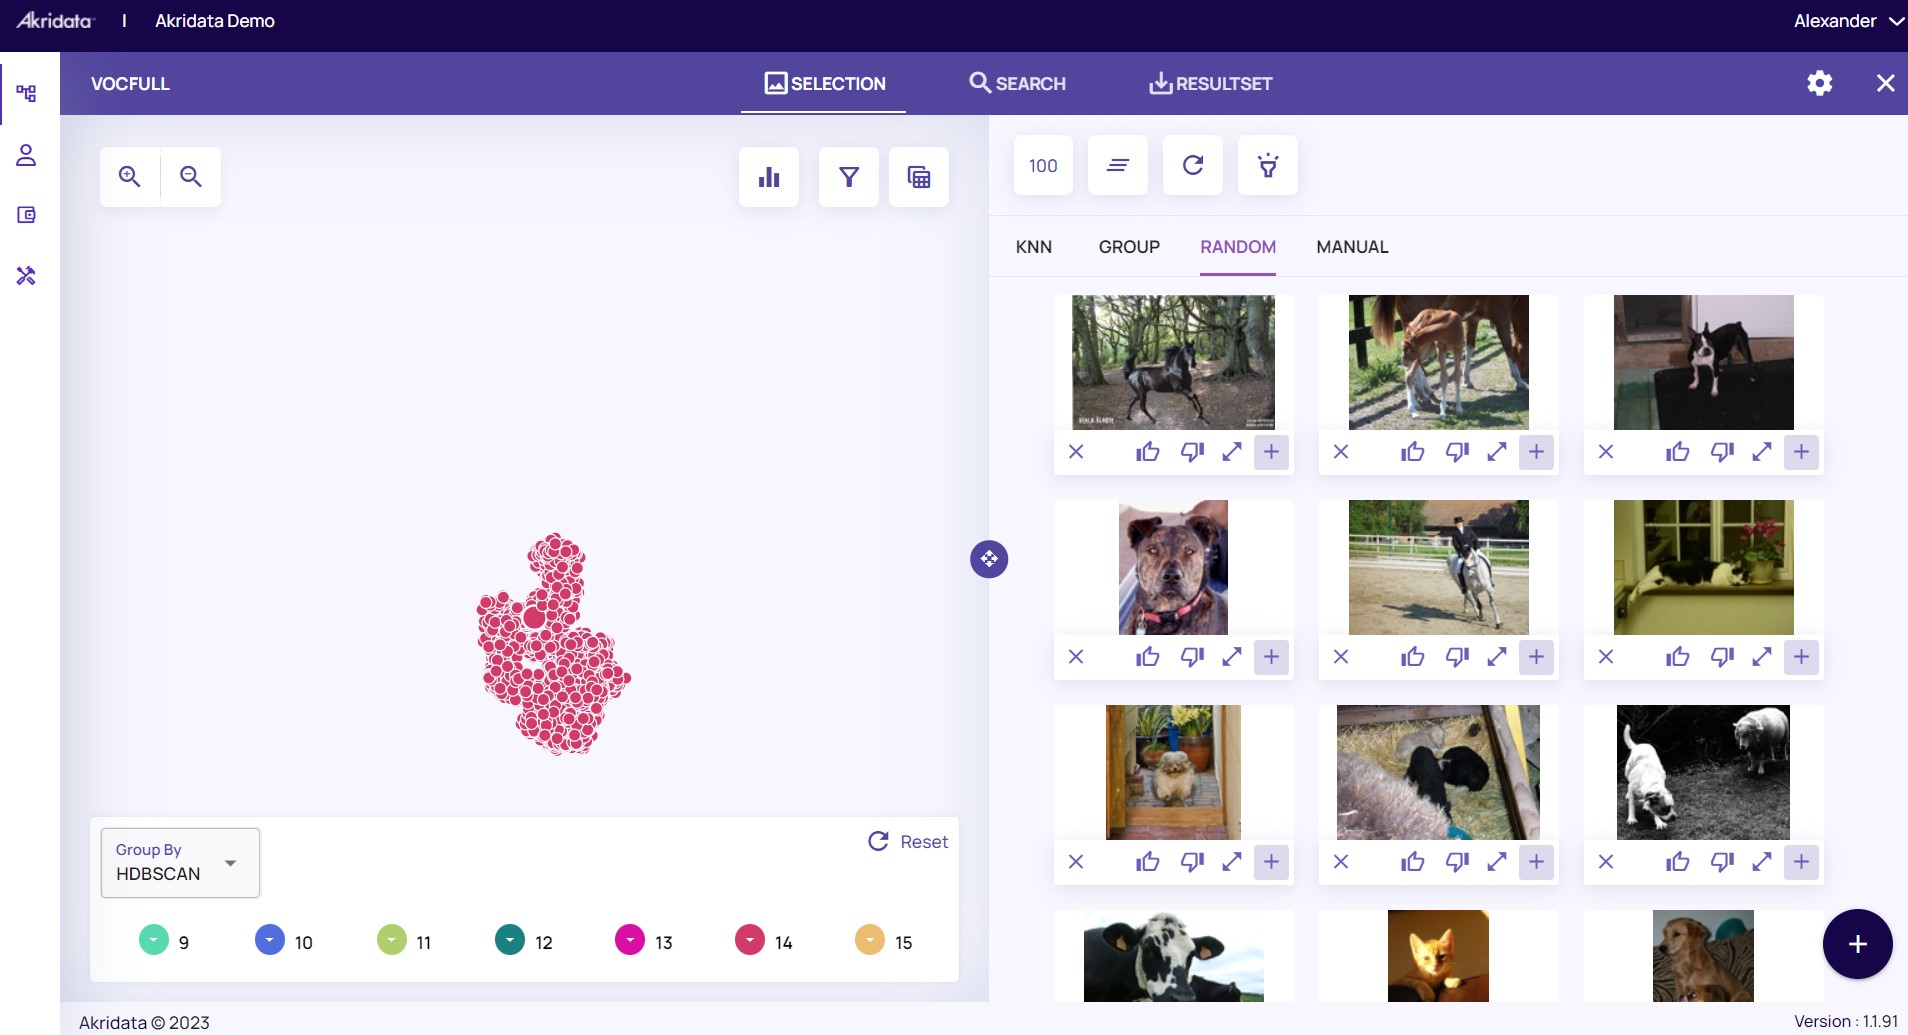Image resolution: width=1908 pixels, height=1035 pixels.
Task: Open cluster 12 teal swatch dropdown
Action: pos(510,940)
